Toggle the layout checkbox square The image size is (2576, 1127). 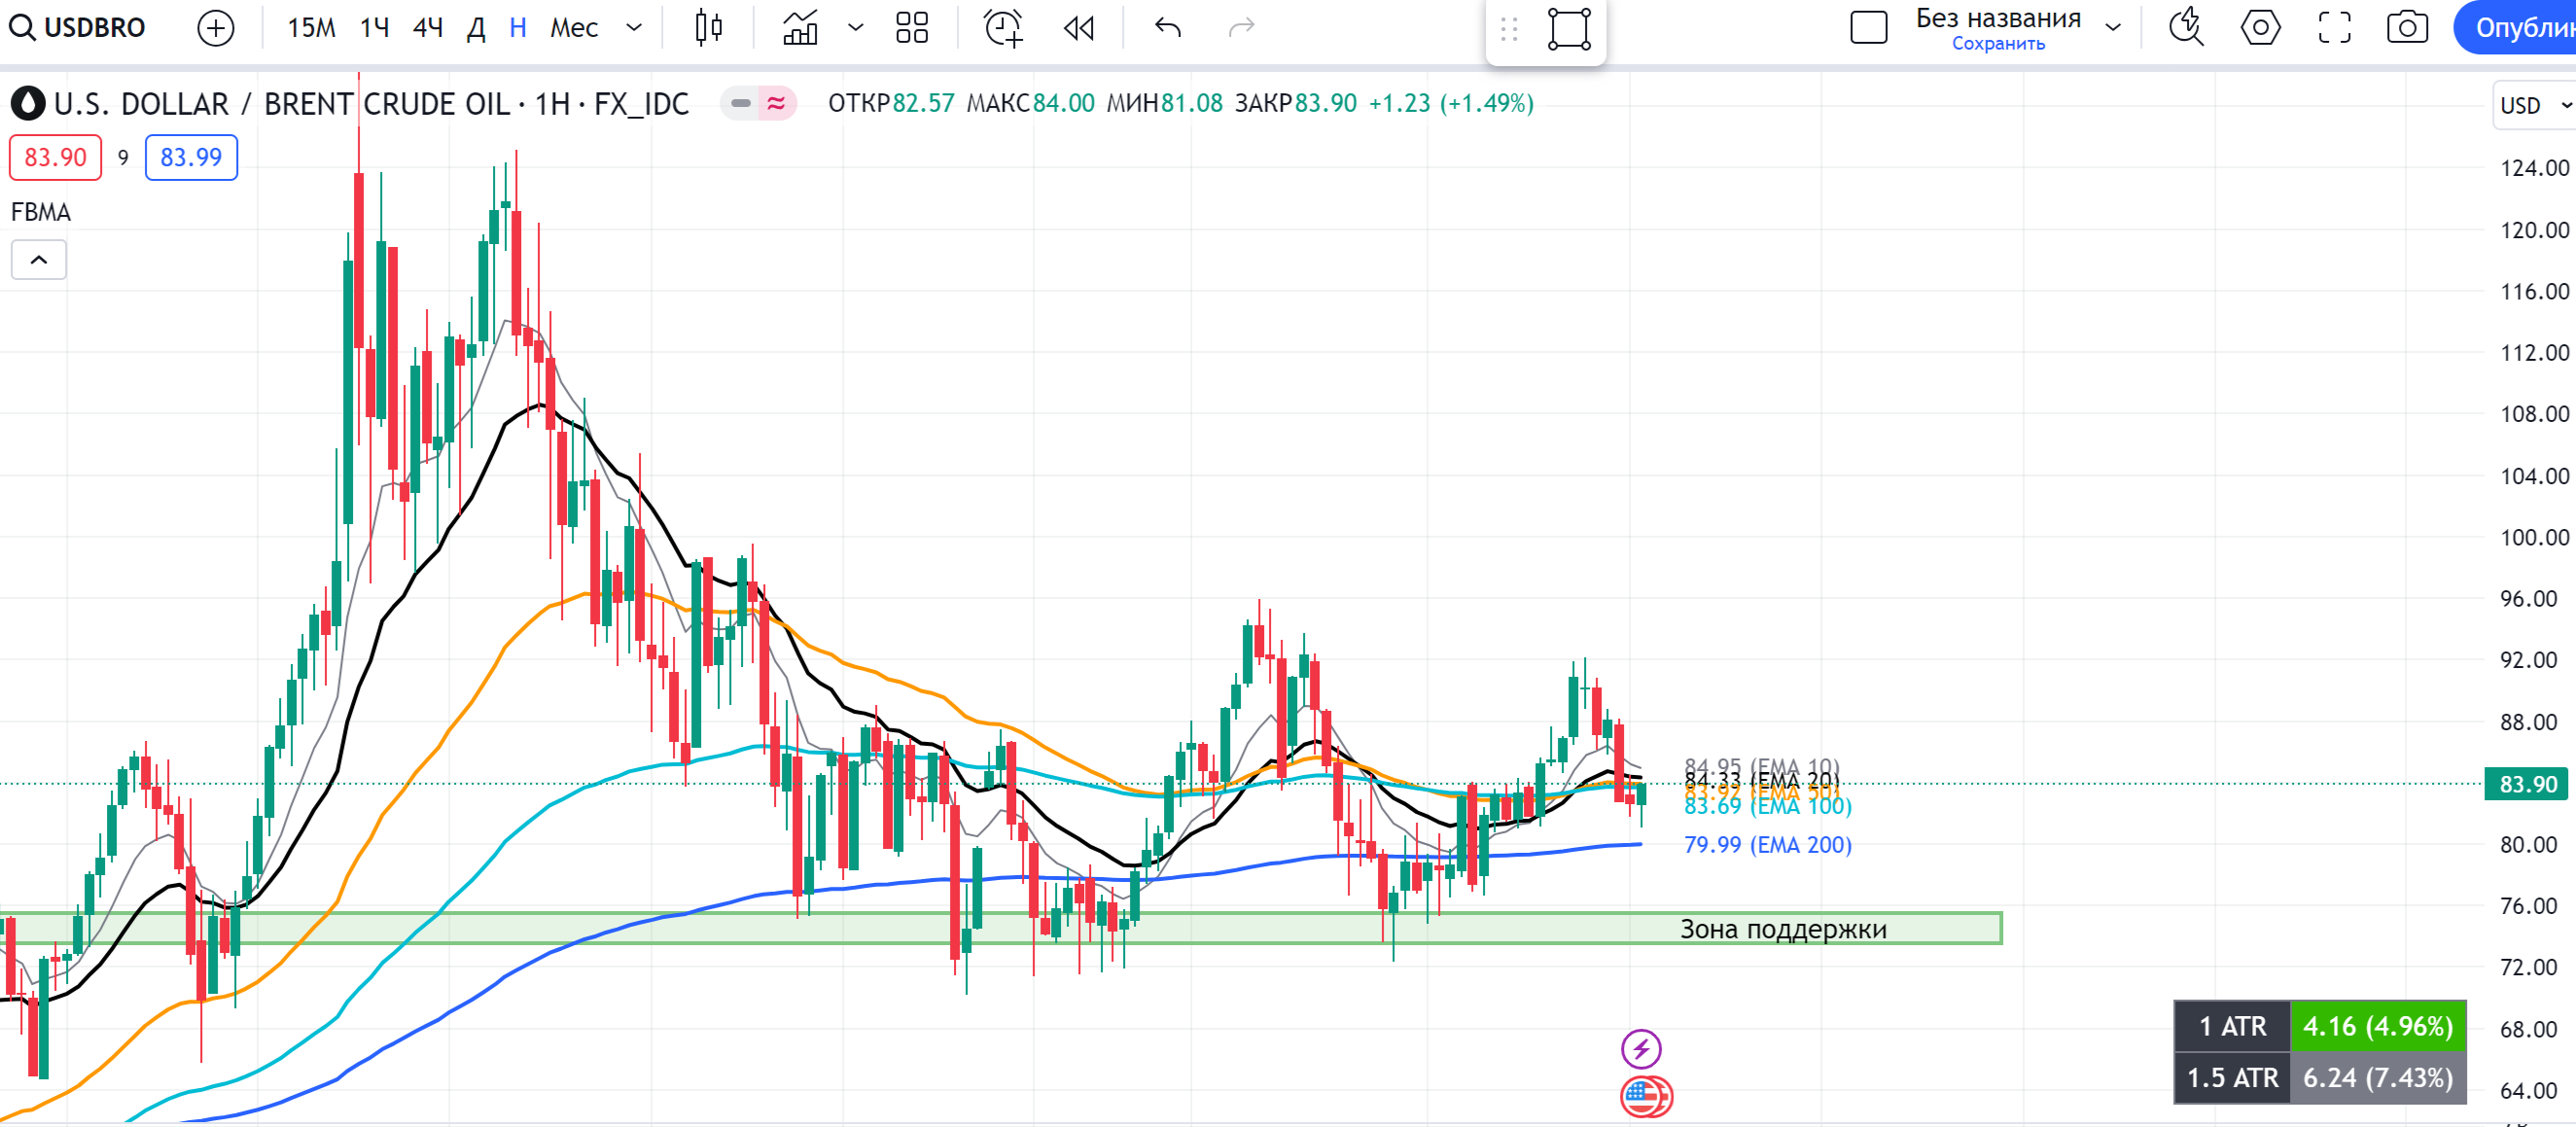pyautogui.click(x=1868, y=27)
